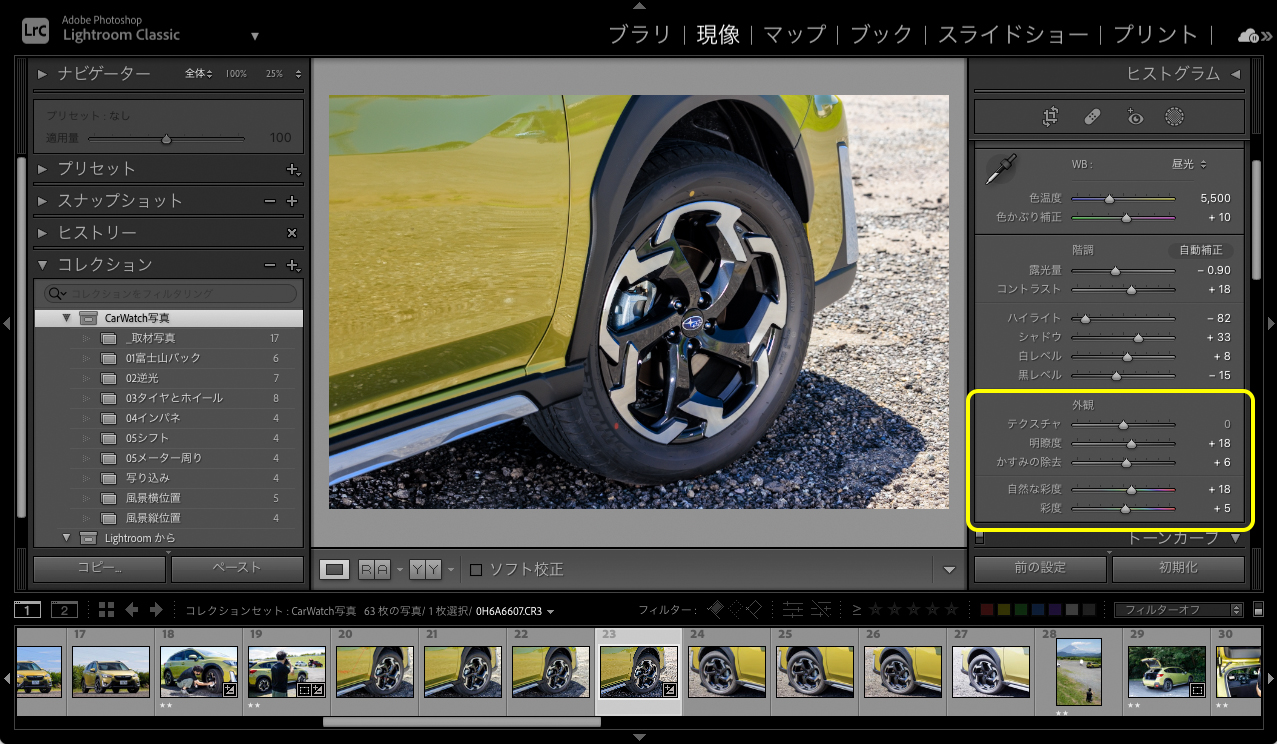Toggle the rejected photos flag filter
The height and width of the screenshot is (744, 1277).
pos(753,609)
